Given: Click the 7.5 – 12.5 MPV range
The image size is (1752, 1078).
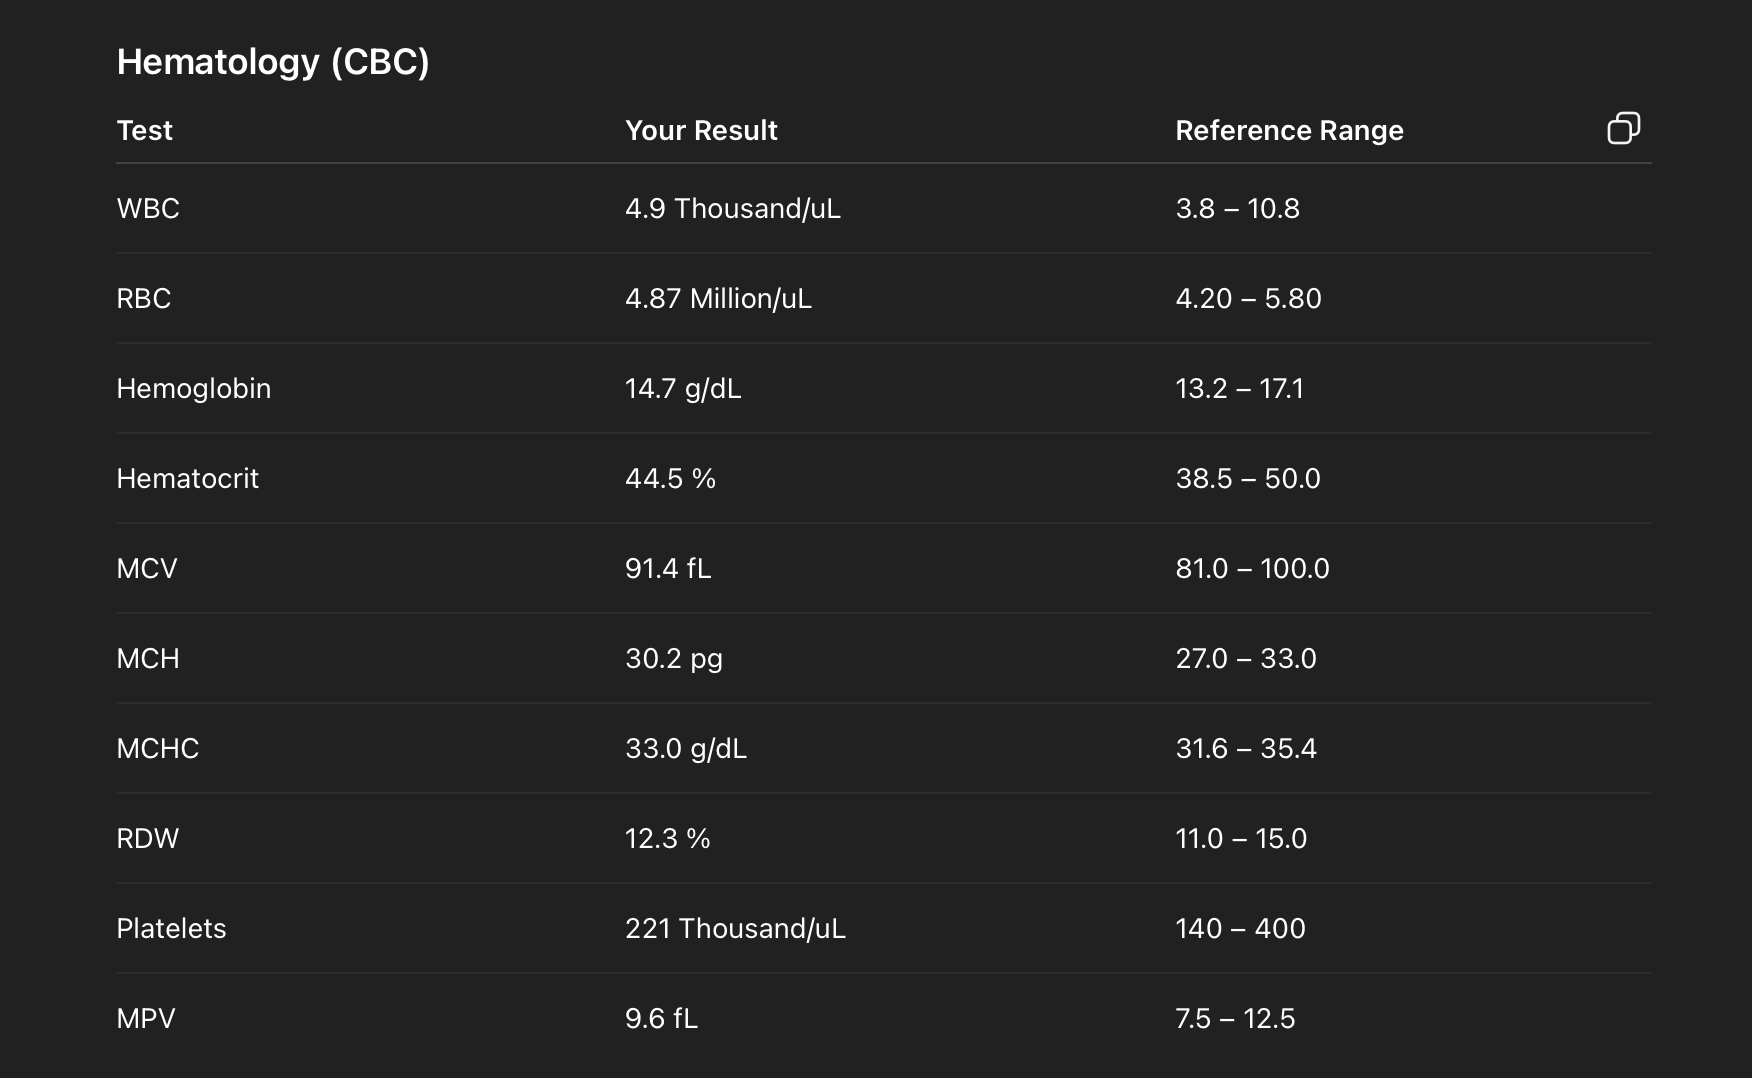Looking at the screenshot, I should click(1235, 1018).
